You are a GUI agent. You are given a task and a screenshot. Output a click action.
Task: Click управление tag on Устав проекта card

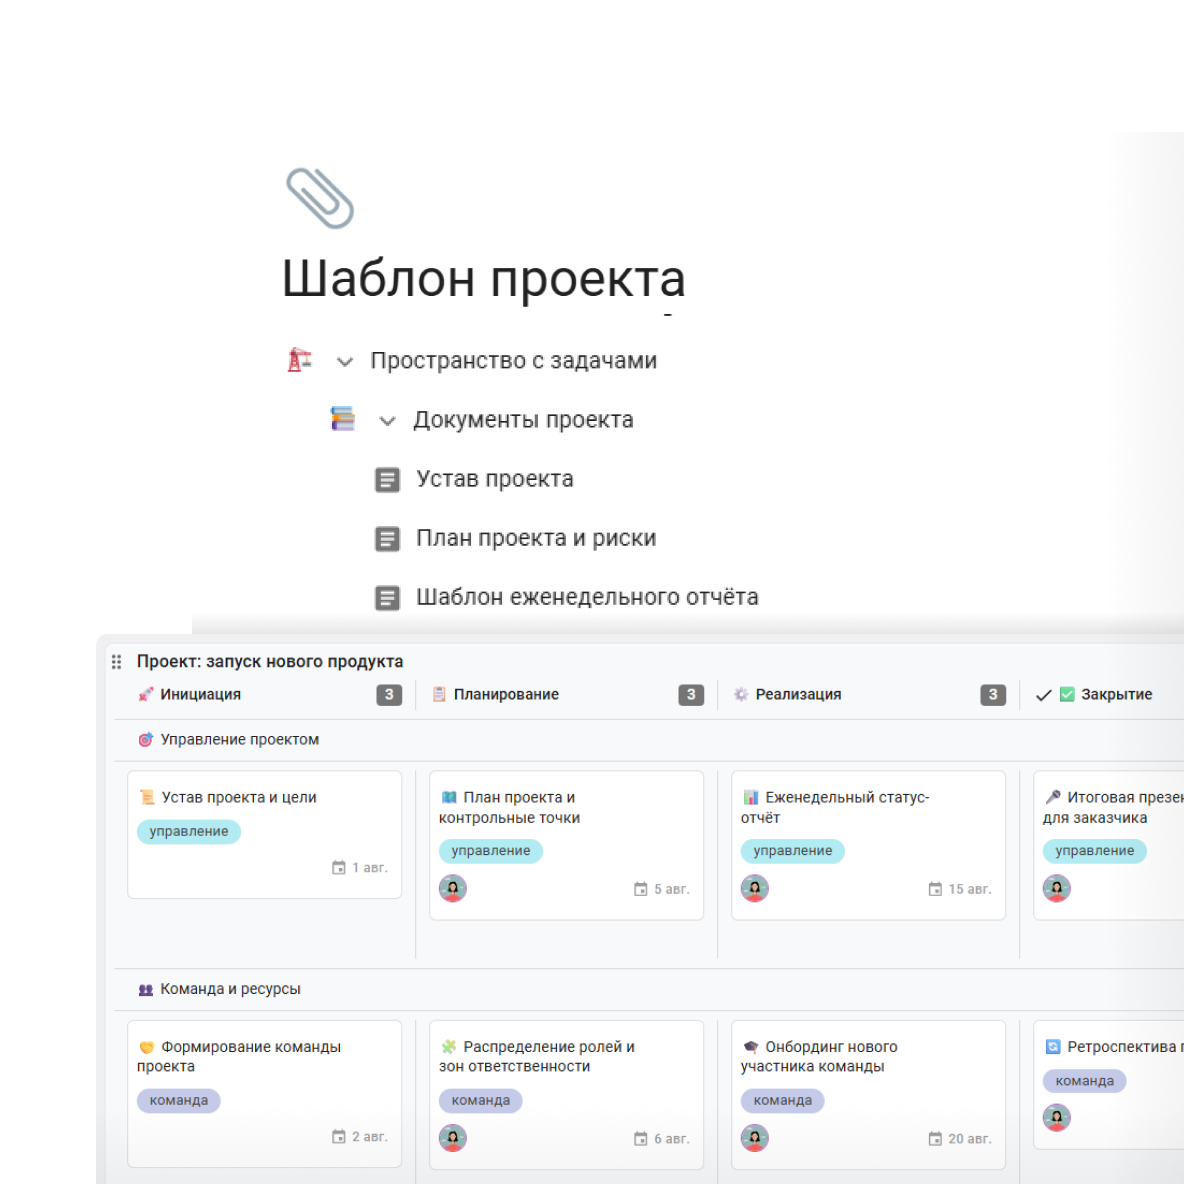(189, 831)
